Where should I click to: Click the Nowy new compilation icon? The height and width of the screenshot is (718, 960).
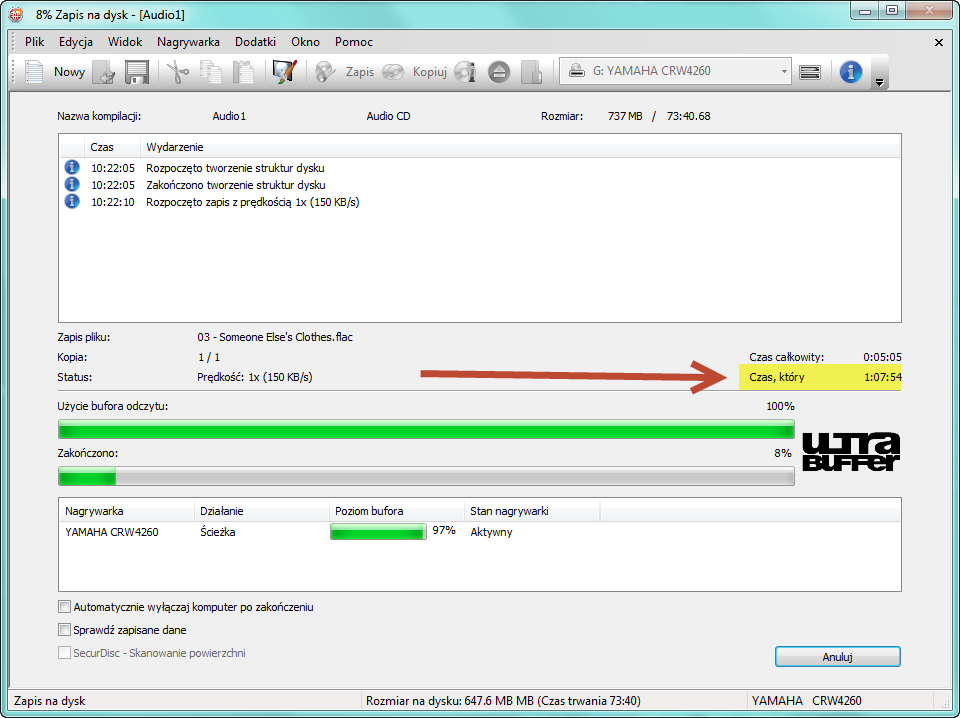click(34, 72)
